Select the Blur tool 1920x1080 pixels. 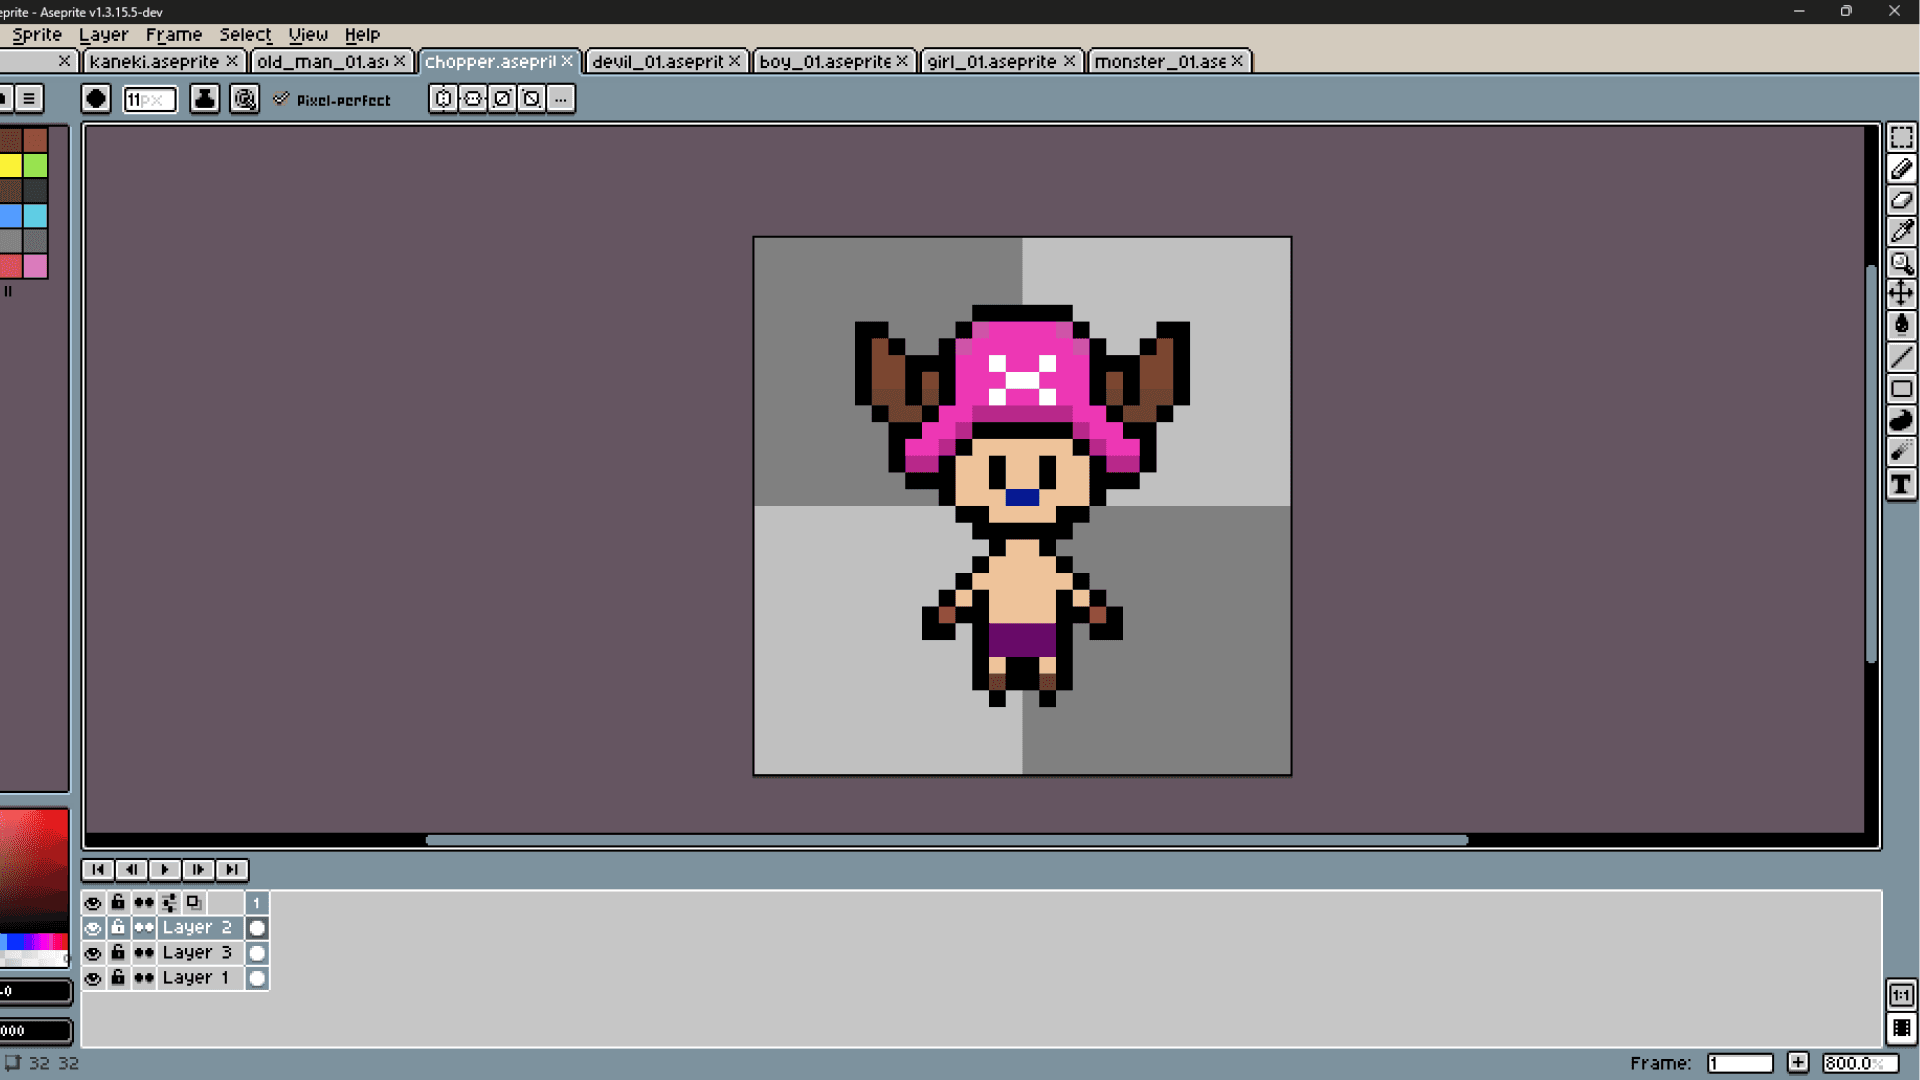pyautogui.click(x=1901, y=452)
